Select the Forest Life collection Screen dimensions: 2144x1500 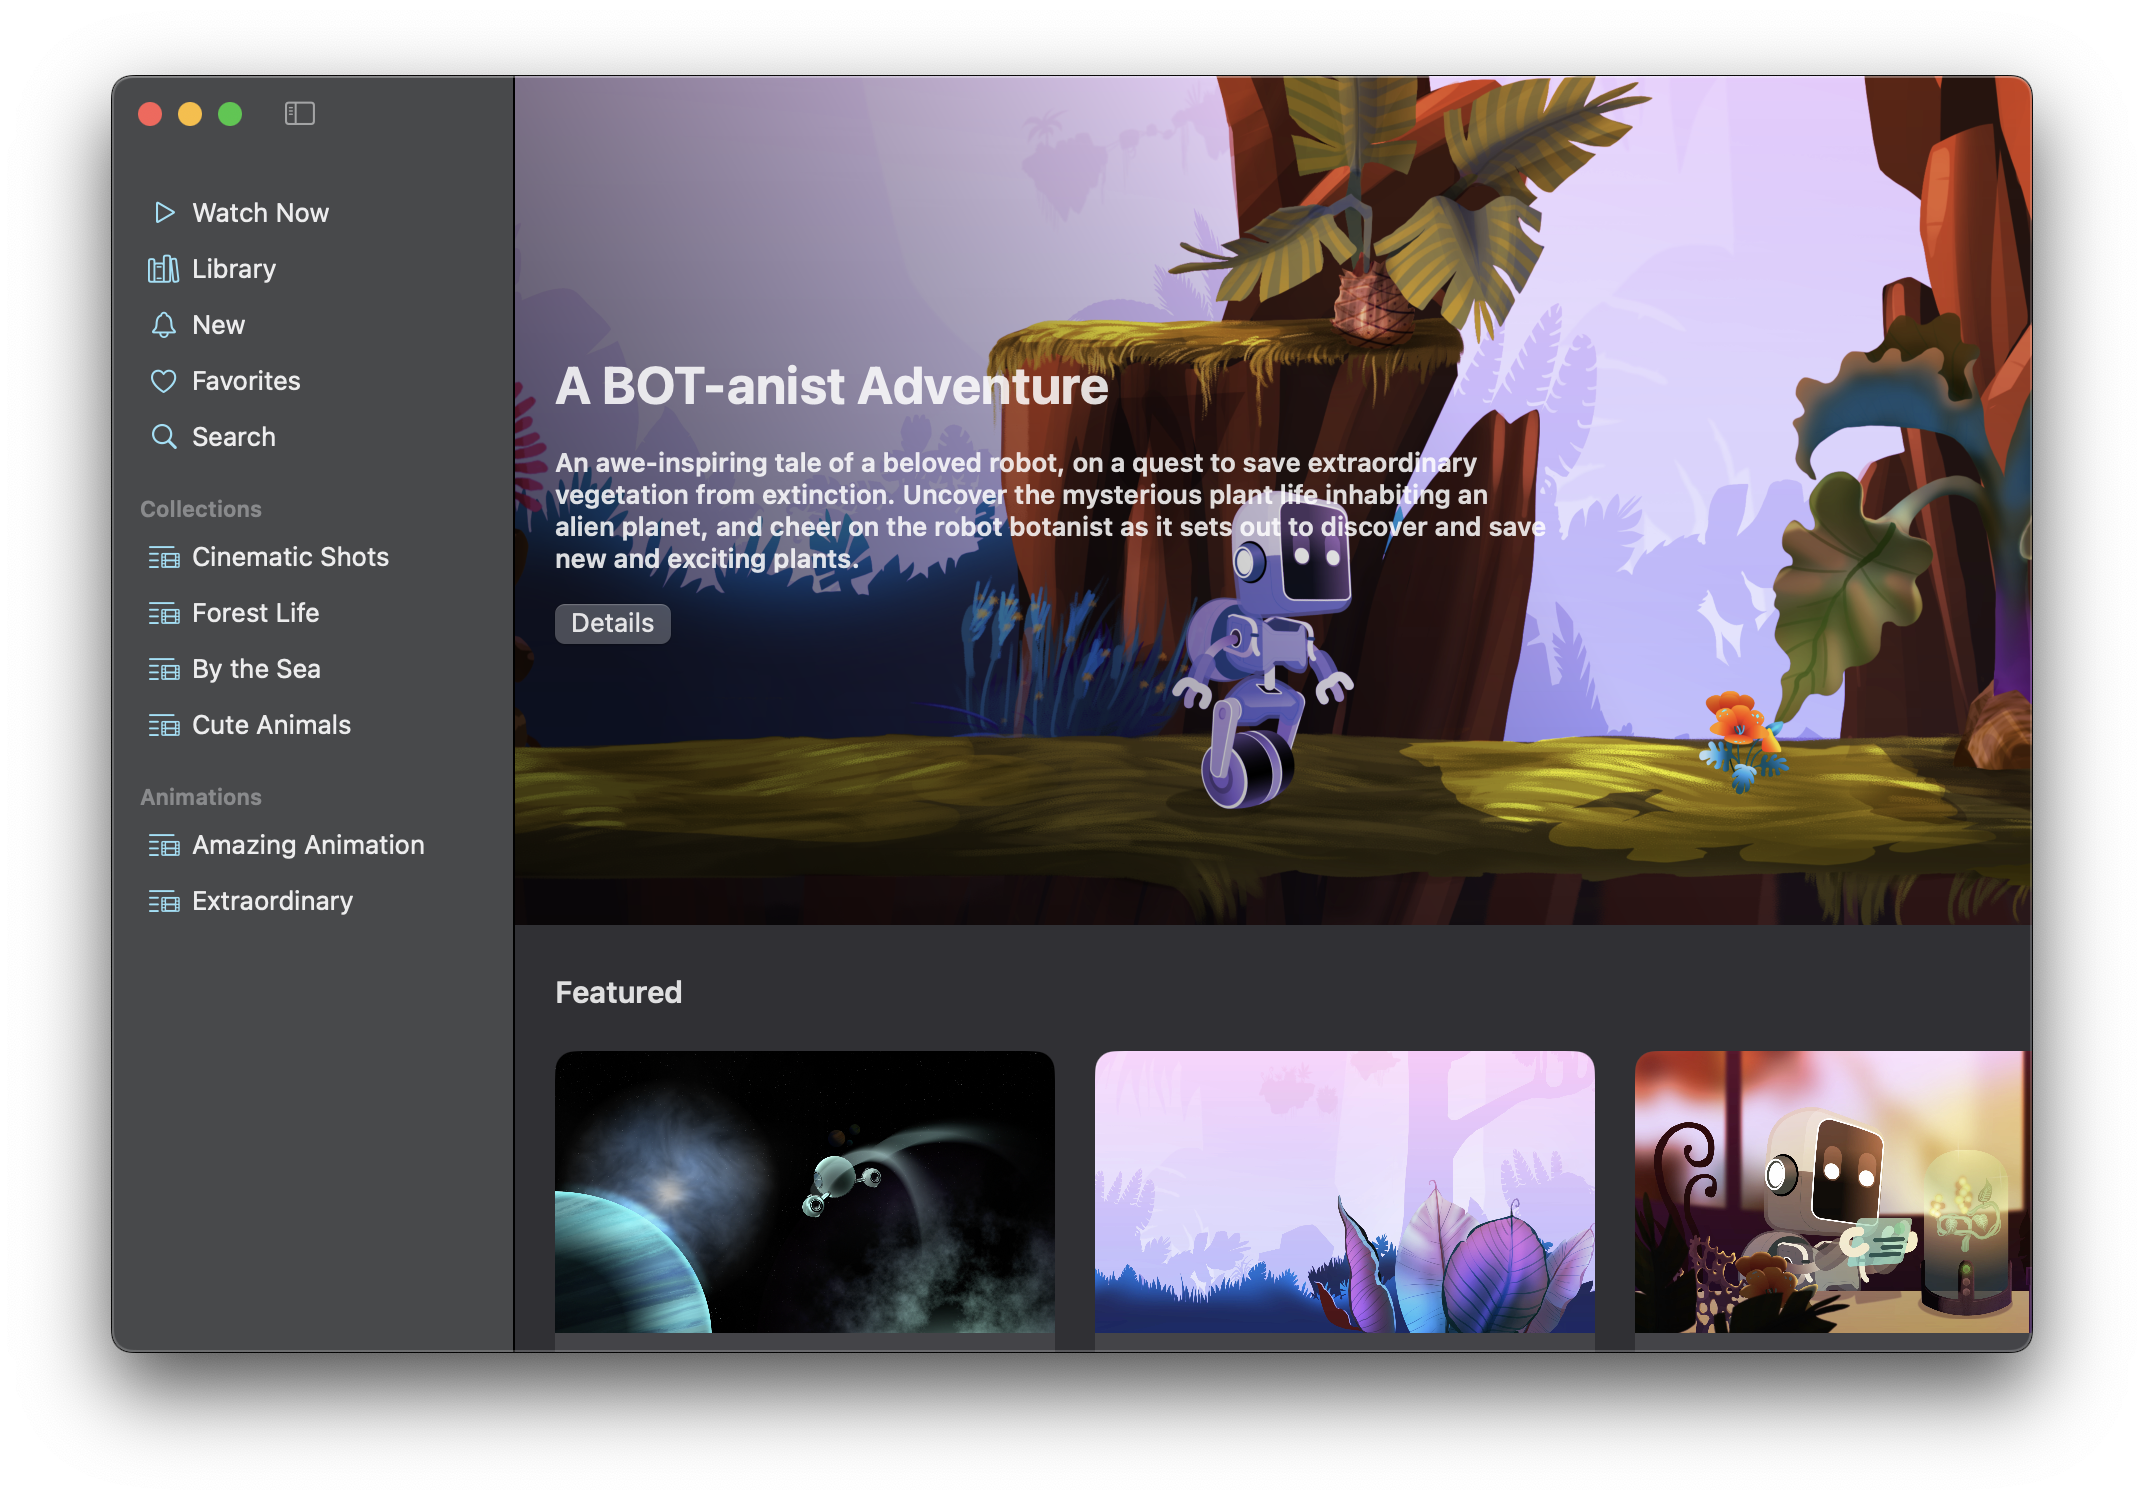(312, 613)
